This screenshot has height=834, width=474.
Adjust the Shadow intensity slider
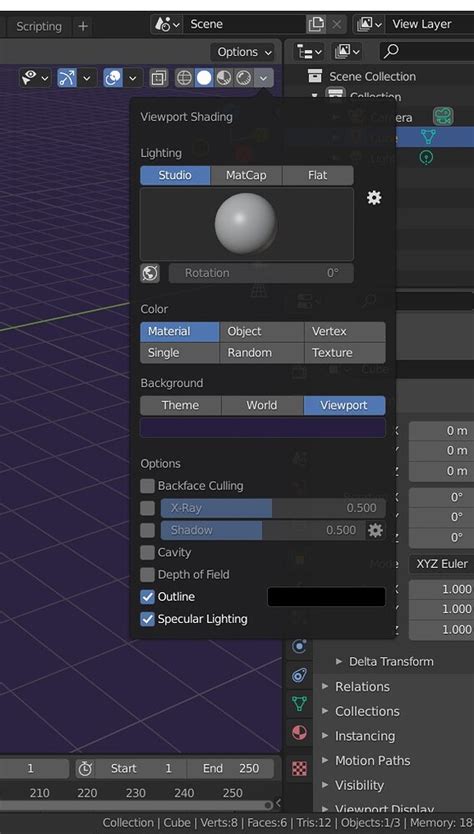(263, 530)
